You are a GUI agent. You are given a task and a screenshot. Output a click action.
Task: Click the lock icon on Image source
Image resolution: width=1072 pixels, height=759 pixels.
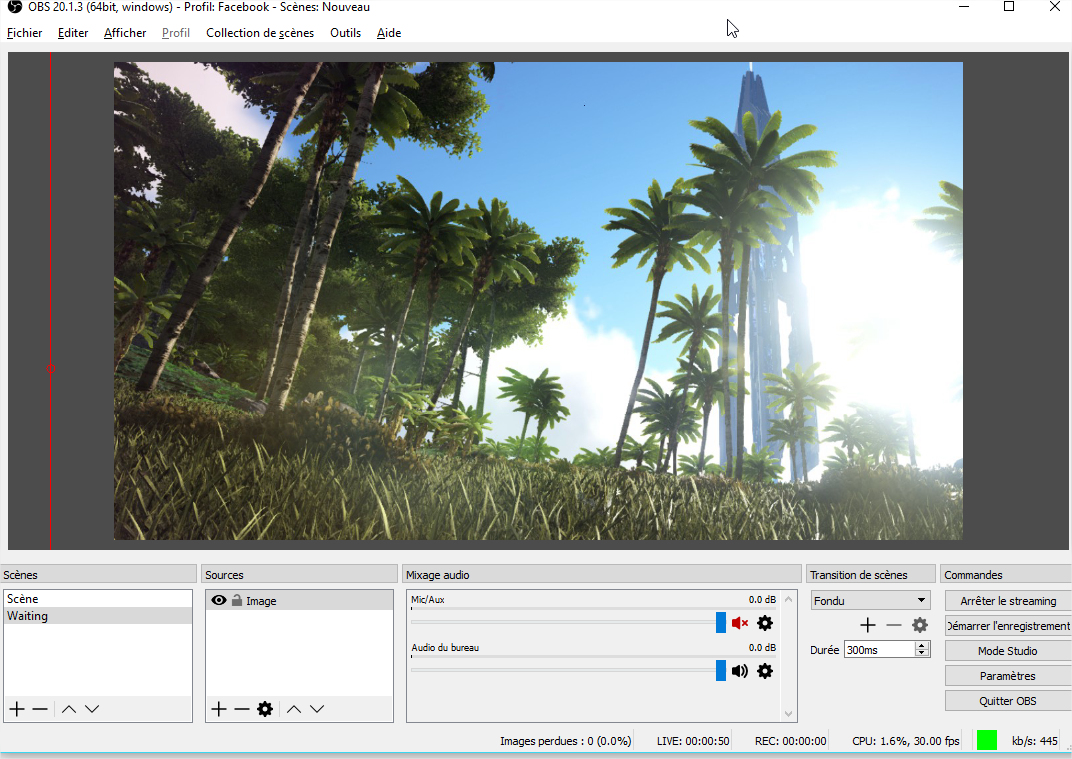pos(237,600)
